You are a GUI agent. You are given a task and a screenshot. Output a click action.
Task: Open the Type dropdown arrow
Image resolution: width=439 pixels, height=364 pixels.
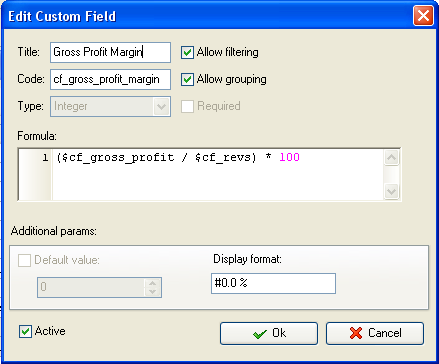click(x=162, y=107)
